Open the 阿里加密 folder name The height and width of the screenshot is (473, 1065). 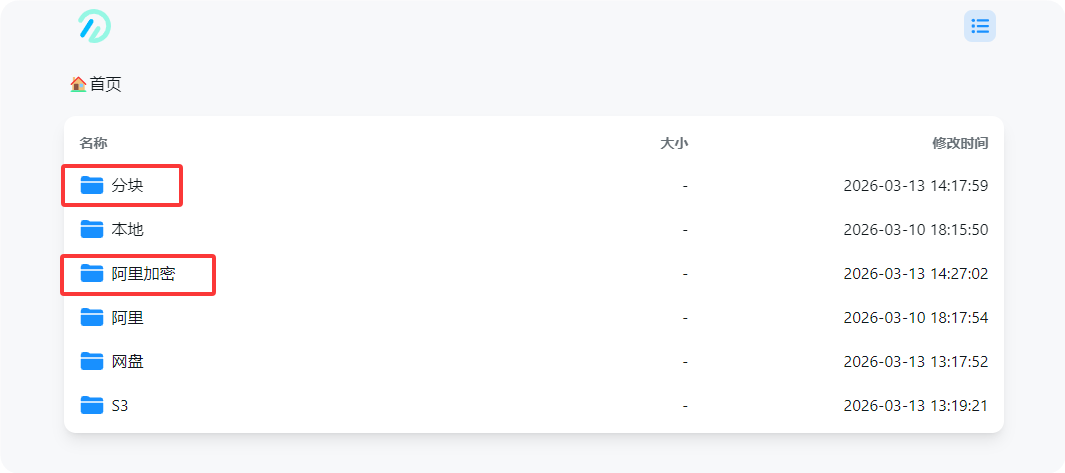pos(143,273)
